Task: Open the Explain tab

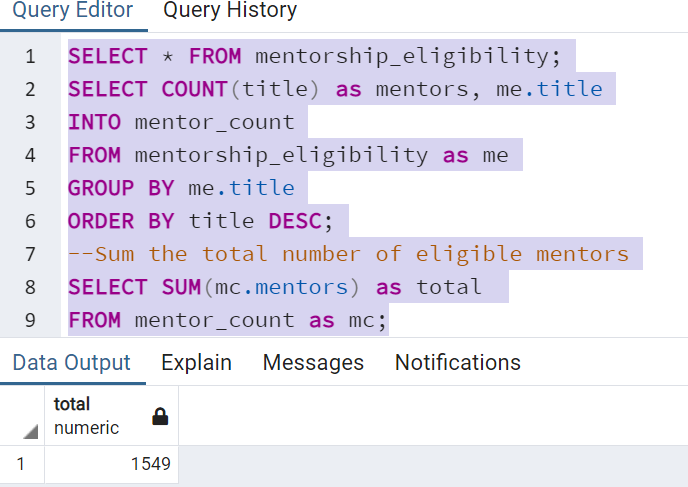Action: click(x=196, y=363)
